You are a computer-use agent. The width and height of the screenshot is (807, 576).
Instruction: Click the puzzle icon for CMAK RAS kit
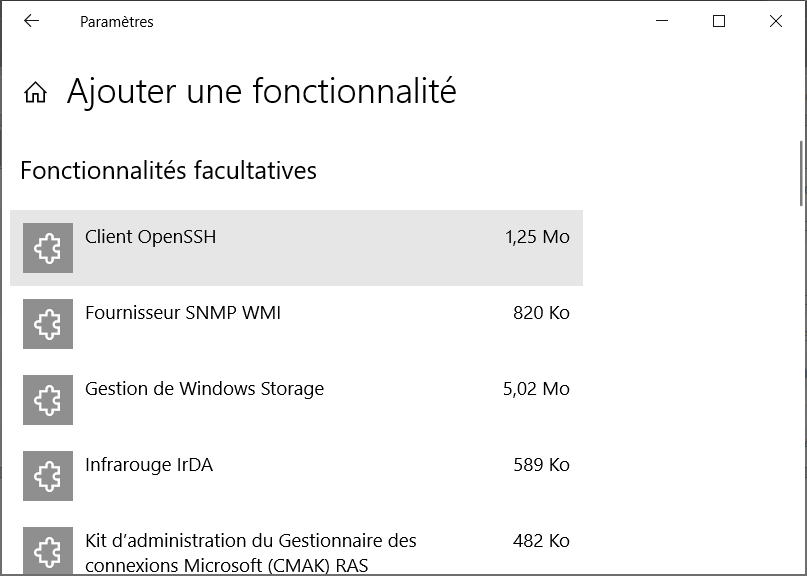pos(48,551)
